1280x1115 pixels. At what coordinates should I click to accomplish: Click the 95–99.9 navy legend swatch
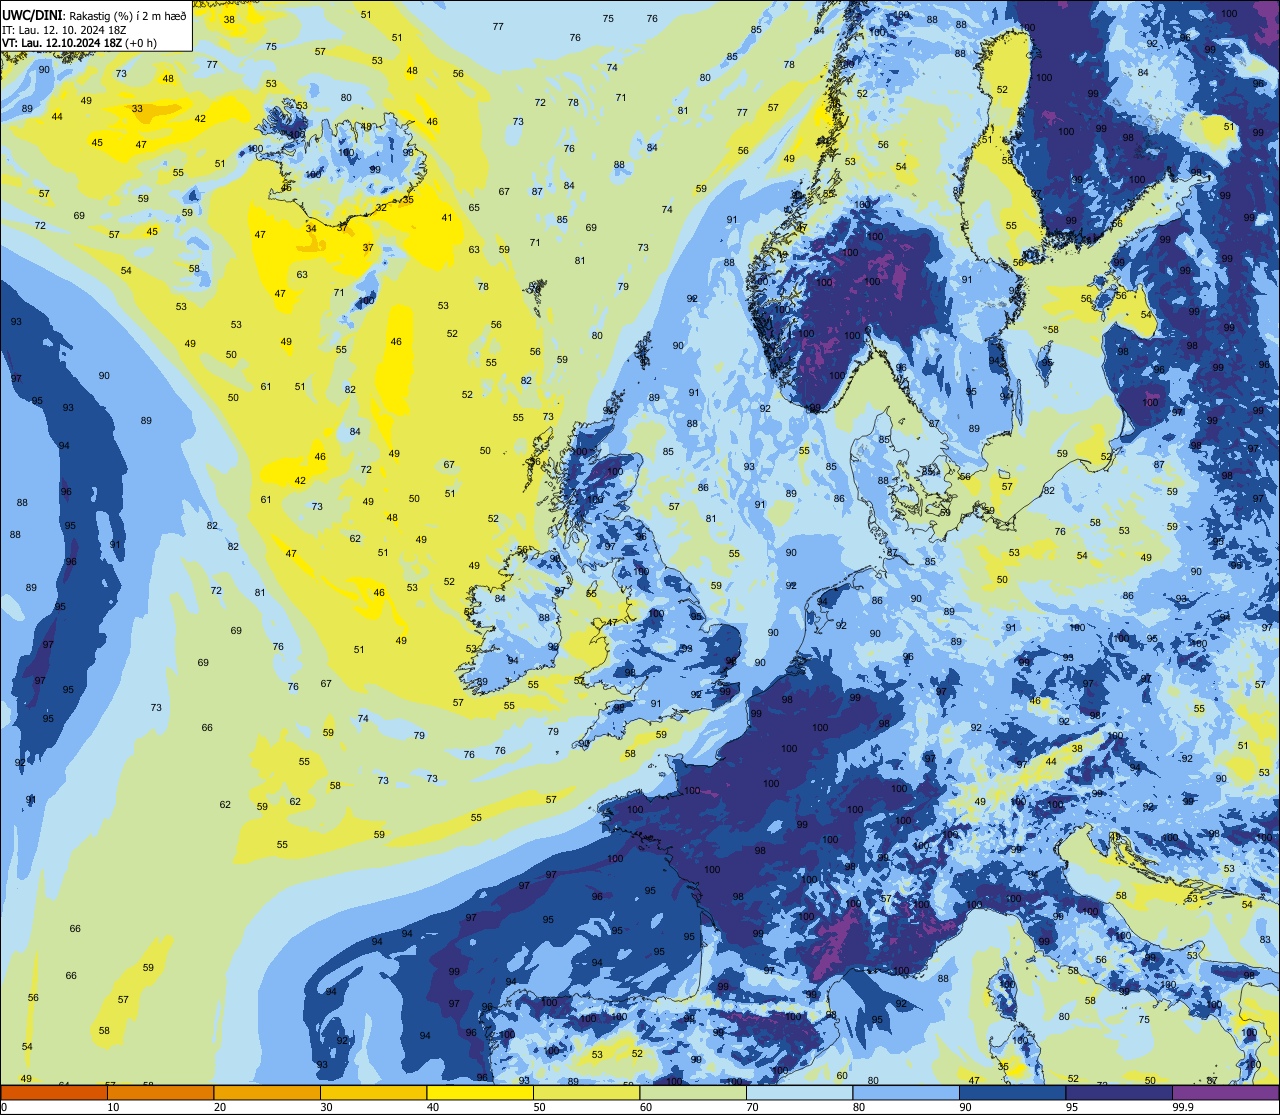pos(1119,1092)
